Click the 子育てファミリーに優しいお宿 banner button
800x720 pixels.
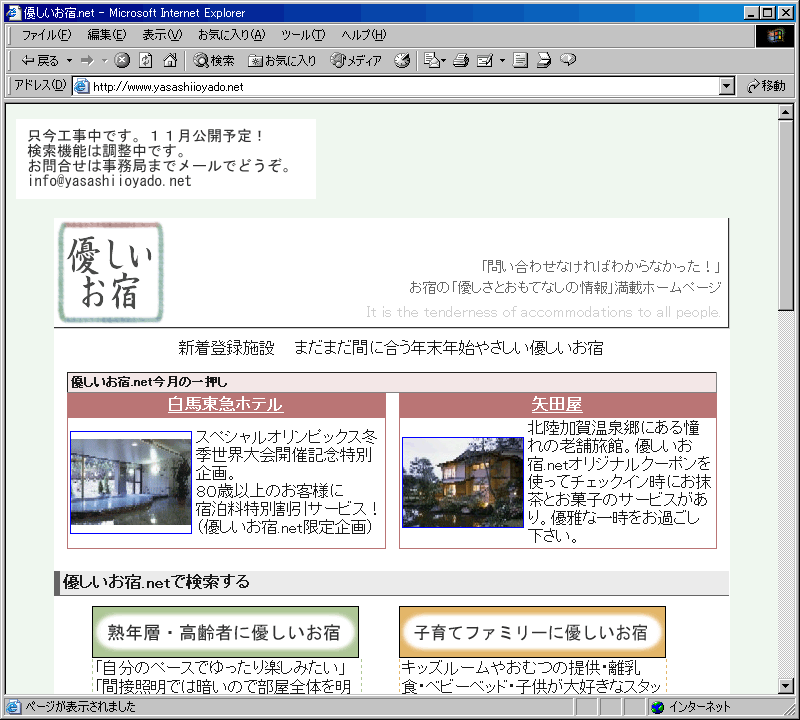point(532,632)
